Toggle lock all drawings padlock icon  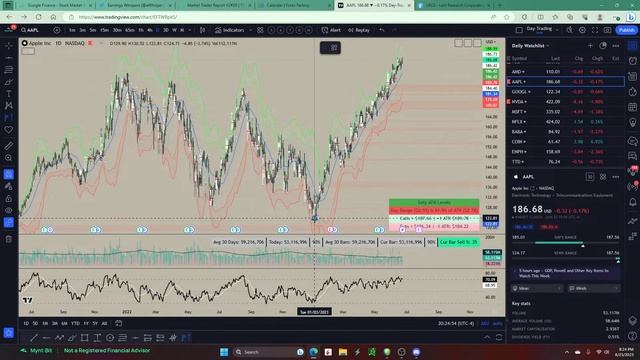coord(9,199)
